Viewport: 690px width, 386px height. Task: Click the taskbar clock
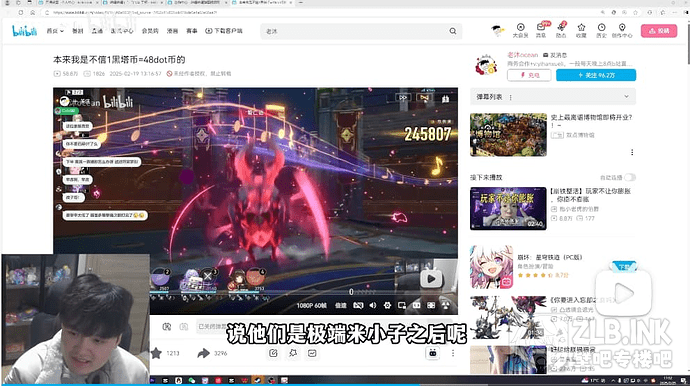coord(668,380)
